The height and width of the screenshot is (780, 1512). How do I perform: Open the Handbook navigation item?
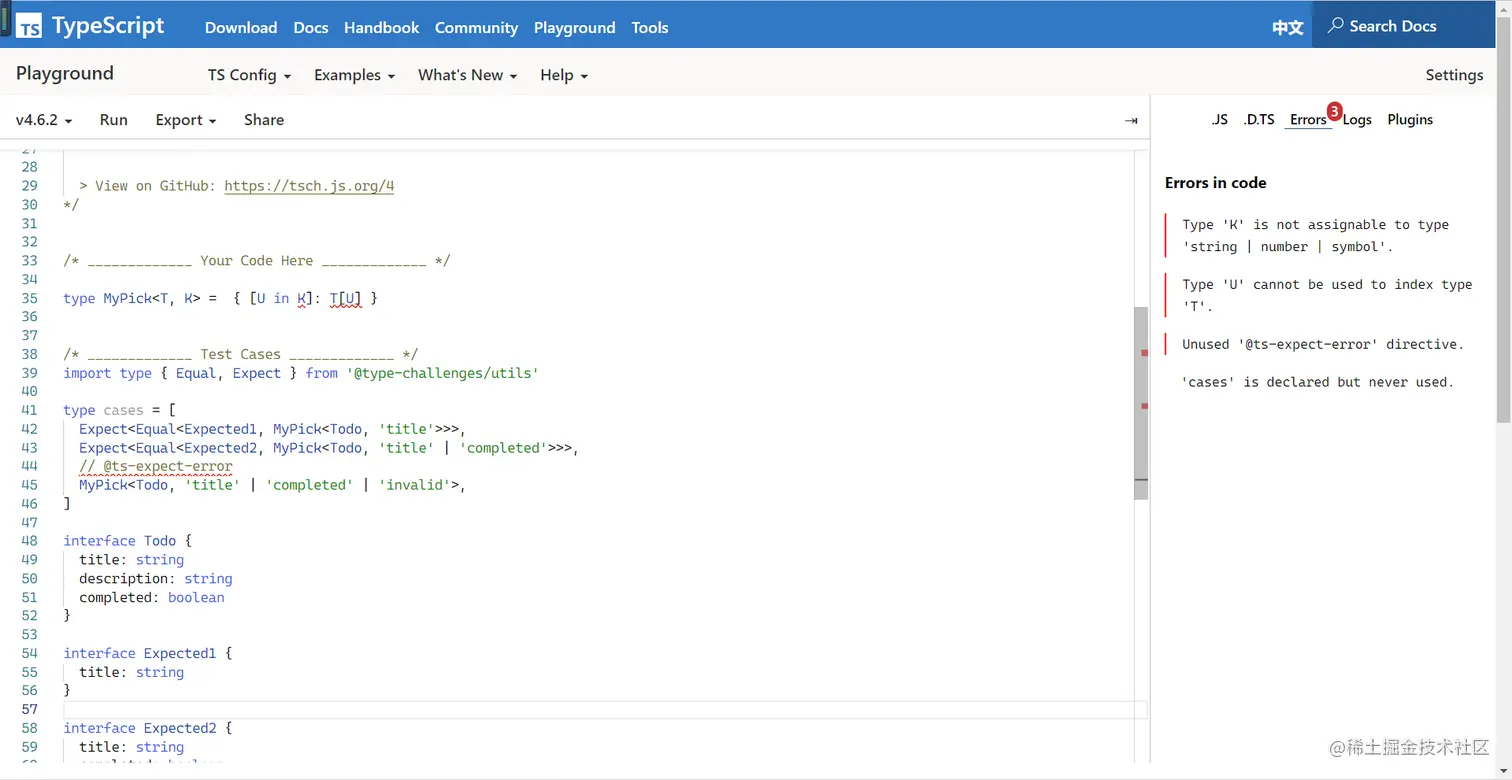point(381,27)
